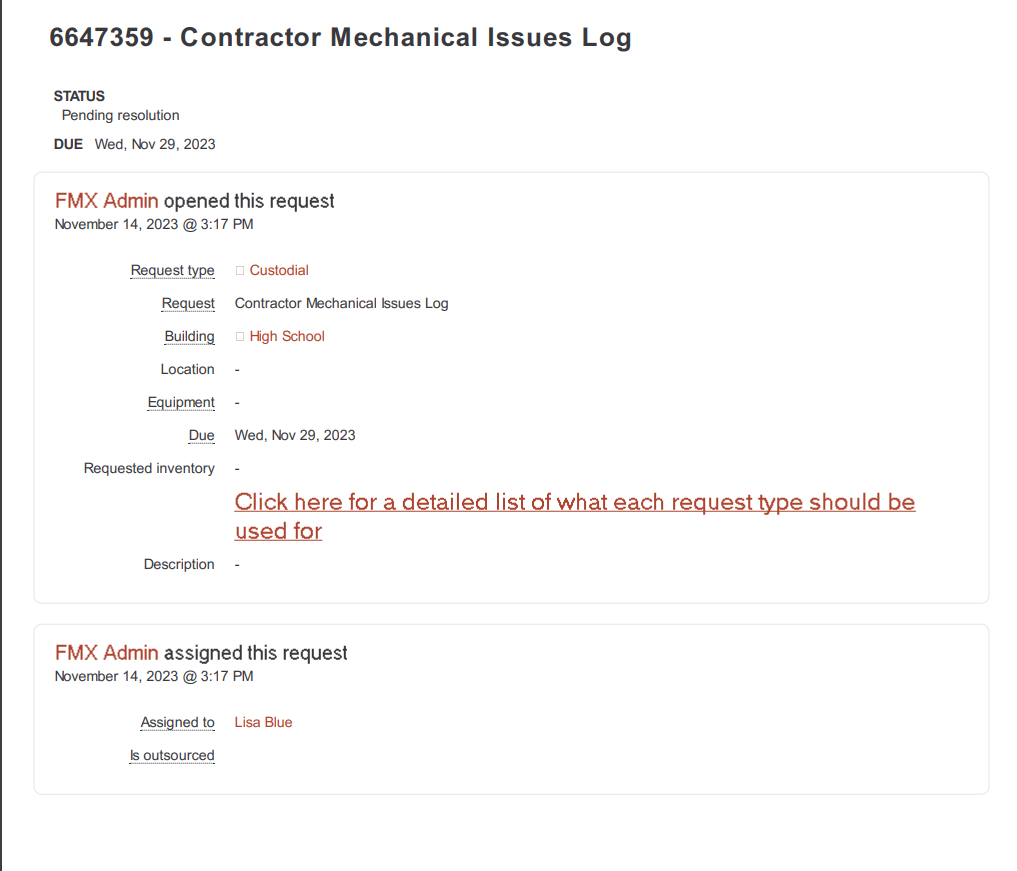Click the page title 6647359 Contractor Mechanical Issues Log
Viewport: 1017px width, 871px height.
coord(341,38)
